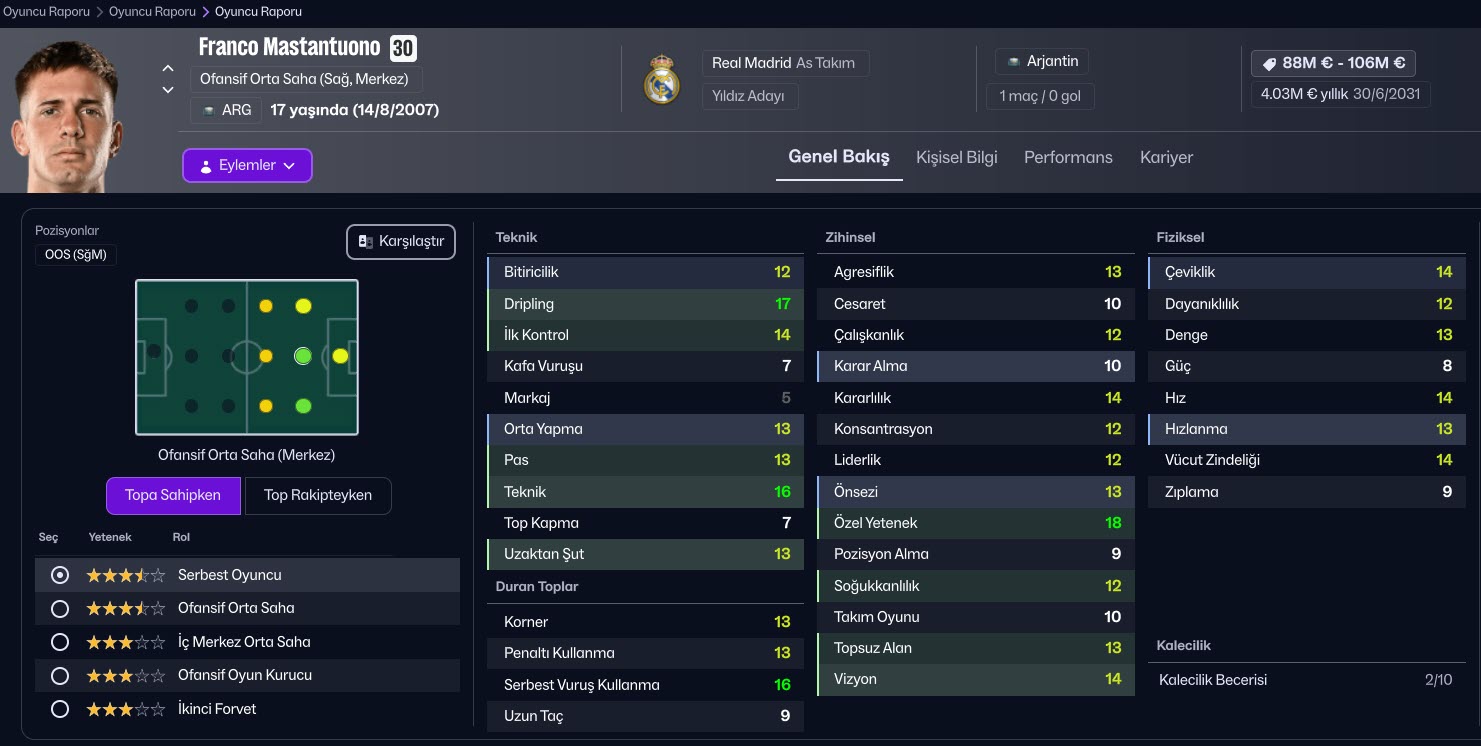Select the Ofansif Orta Saha role radio
Image resolution: width=1481 pixels, height=746 pixels.
(x=60, y=608)
